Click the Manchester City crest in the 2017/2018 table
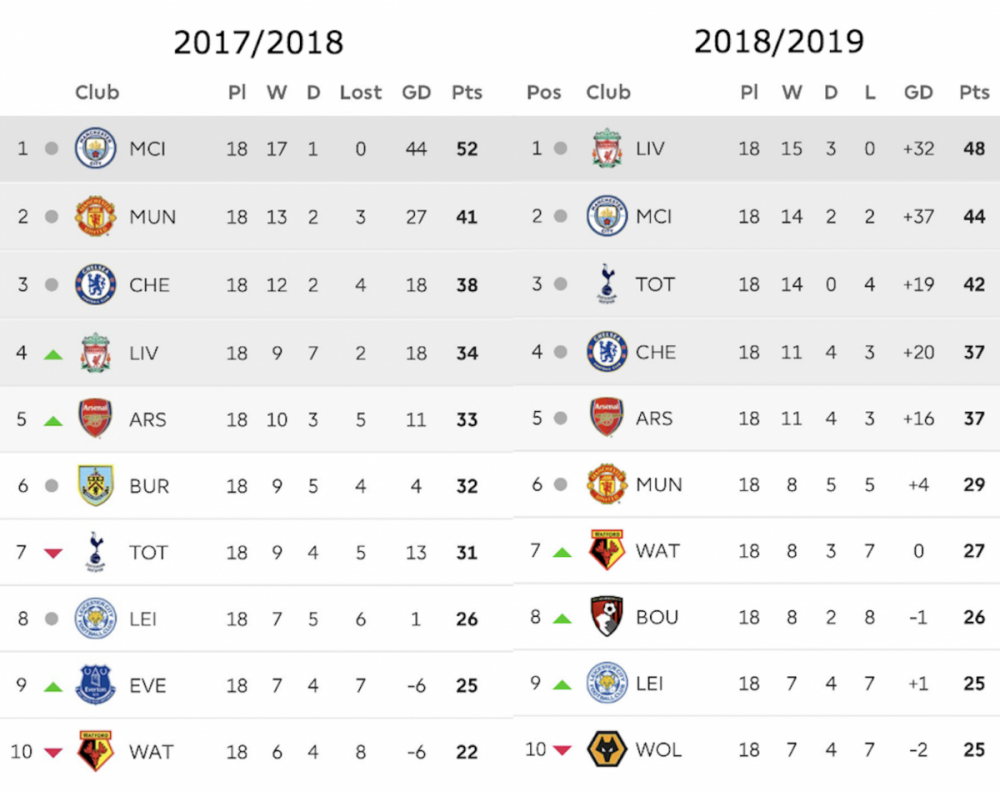Viewport: 1000px width, 792px height. [x=96, y=148]
